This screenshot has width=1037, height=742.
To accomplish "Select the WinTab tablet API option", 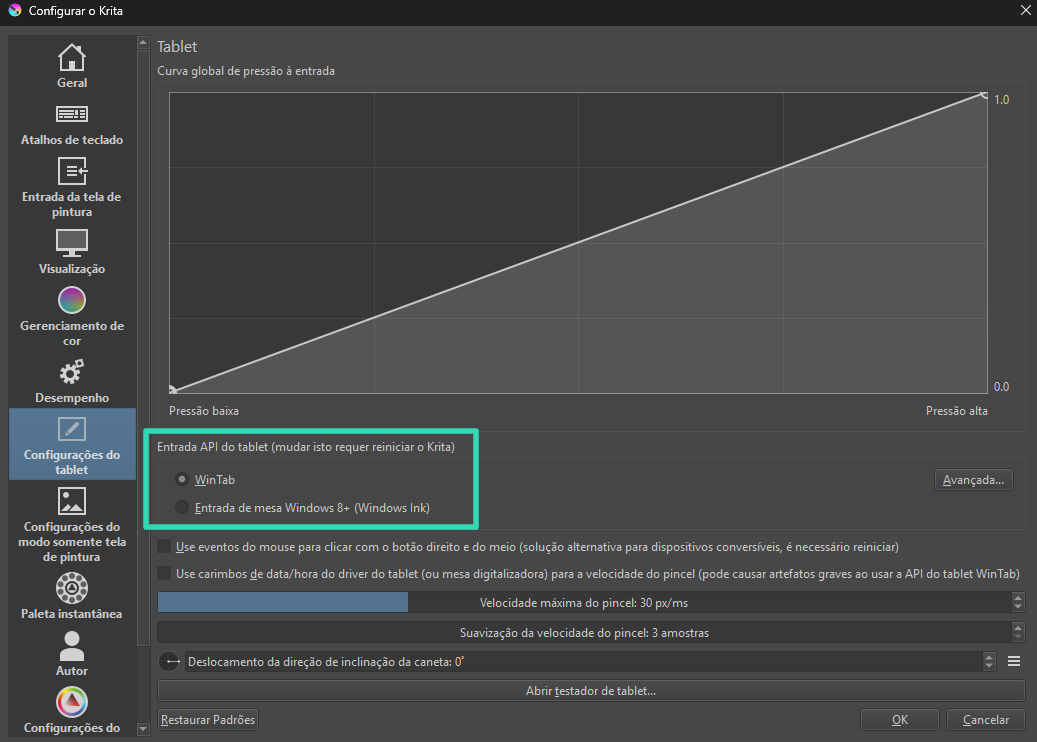I will (x=206, y=479).
